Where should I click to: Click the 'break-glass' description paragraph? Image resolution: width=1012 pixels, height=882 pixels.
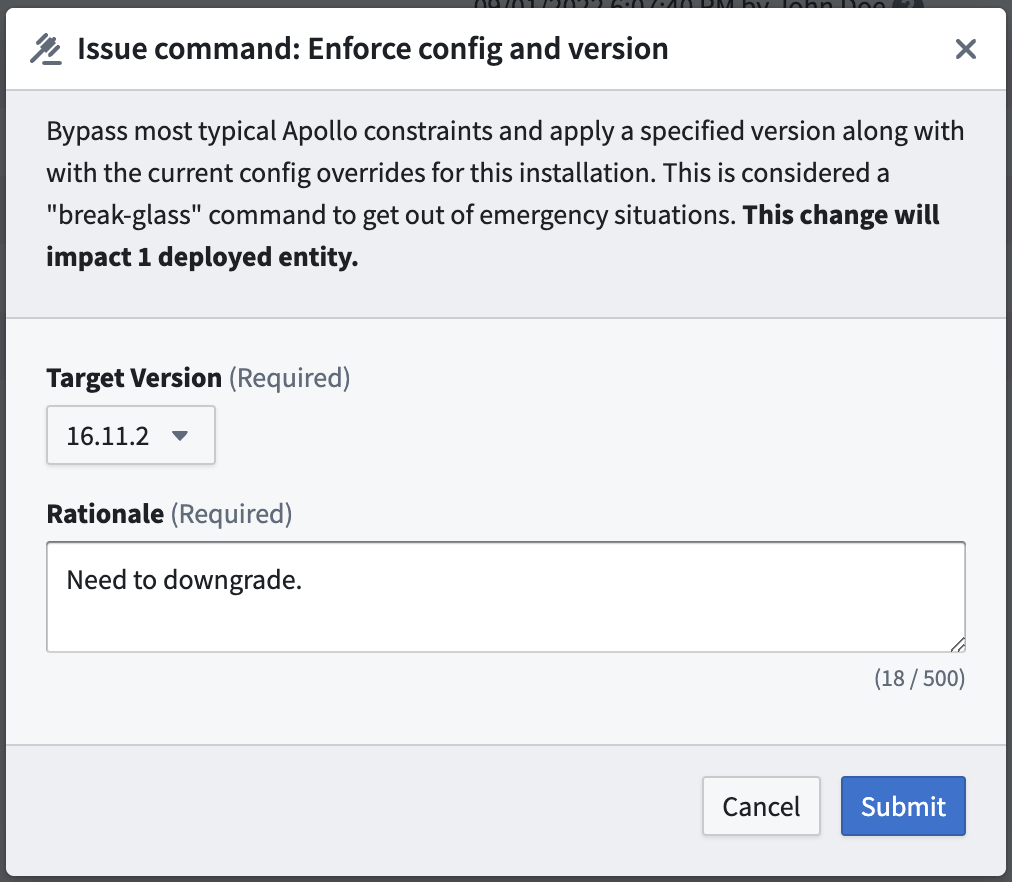click(x=505, y=194)
